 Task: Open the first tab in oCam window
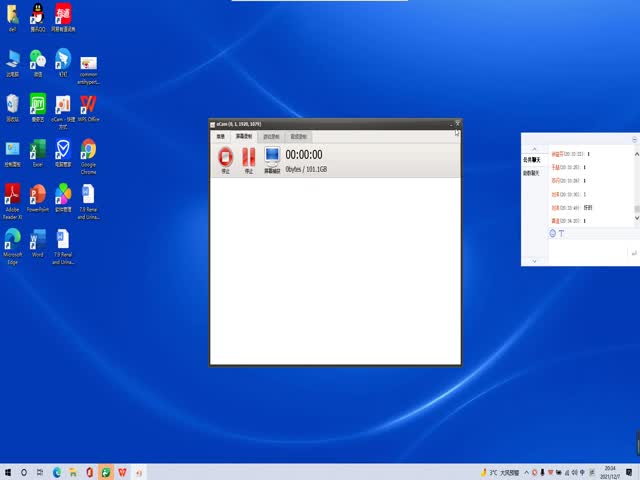pyautogui.click(x=220, y=136)
